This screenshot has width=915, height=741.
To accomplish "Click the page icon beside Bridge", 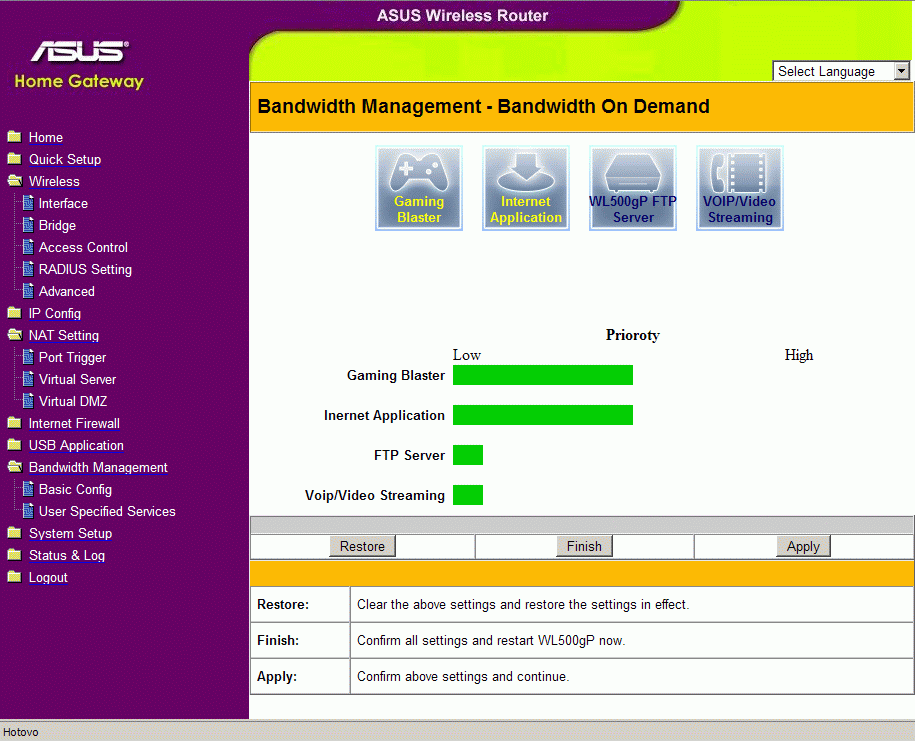I will coord(28,225).
